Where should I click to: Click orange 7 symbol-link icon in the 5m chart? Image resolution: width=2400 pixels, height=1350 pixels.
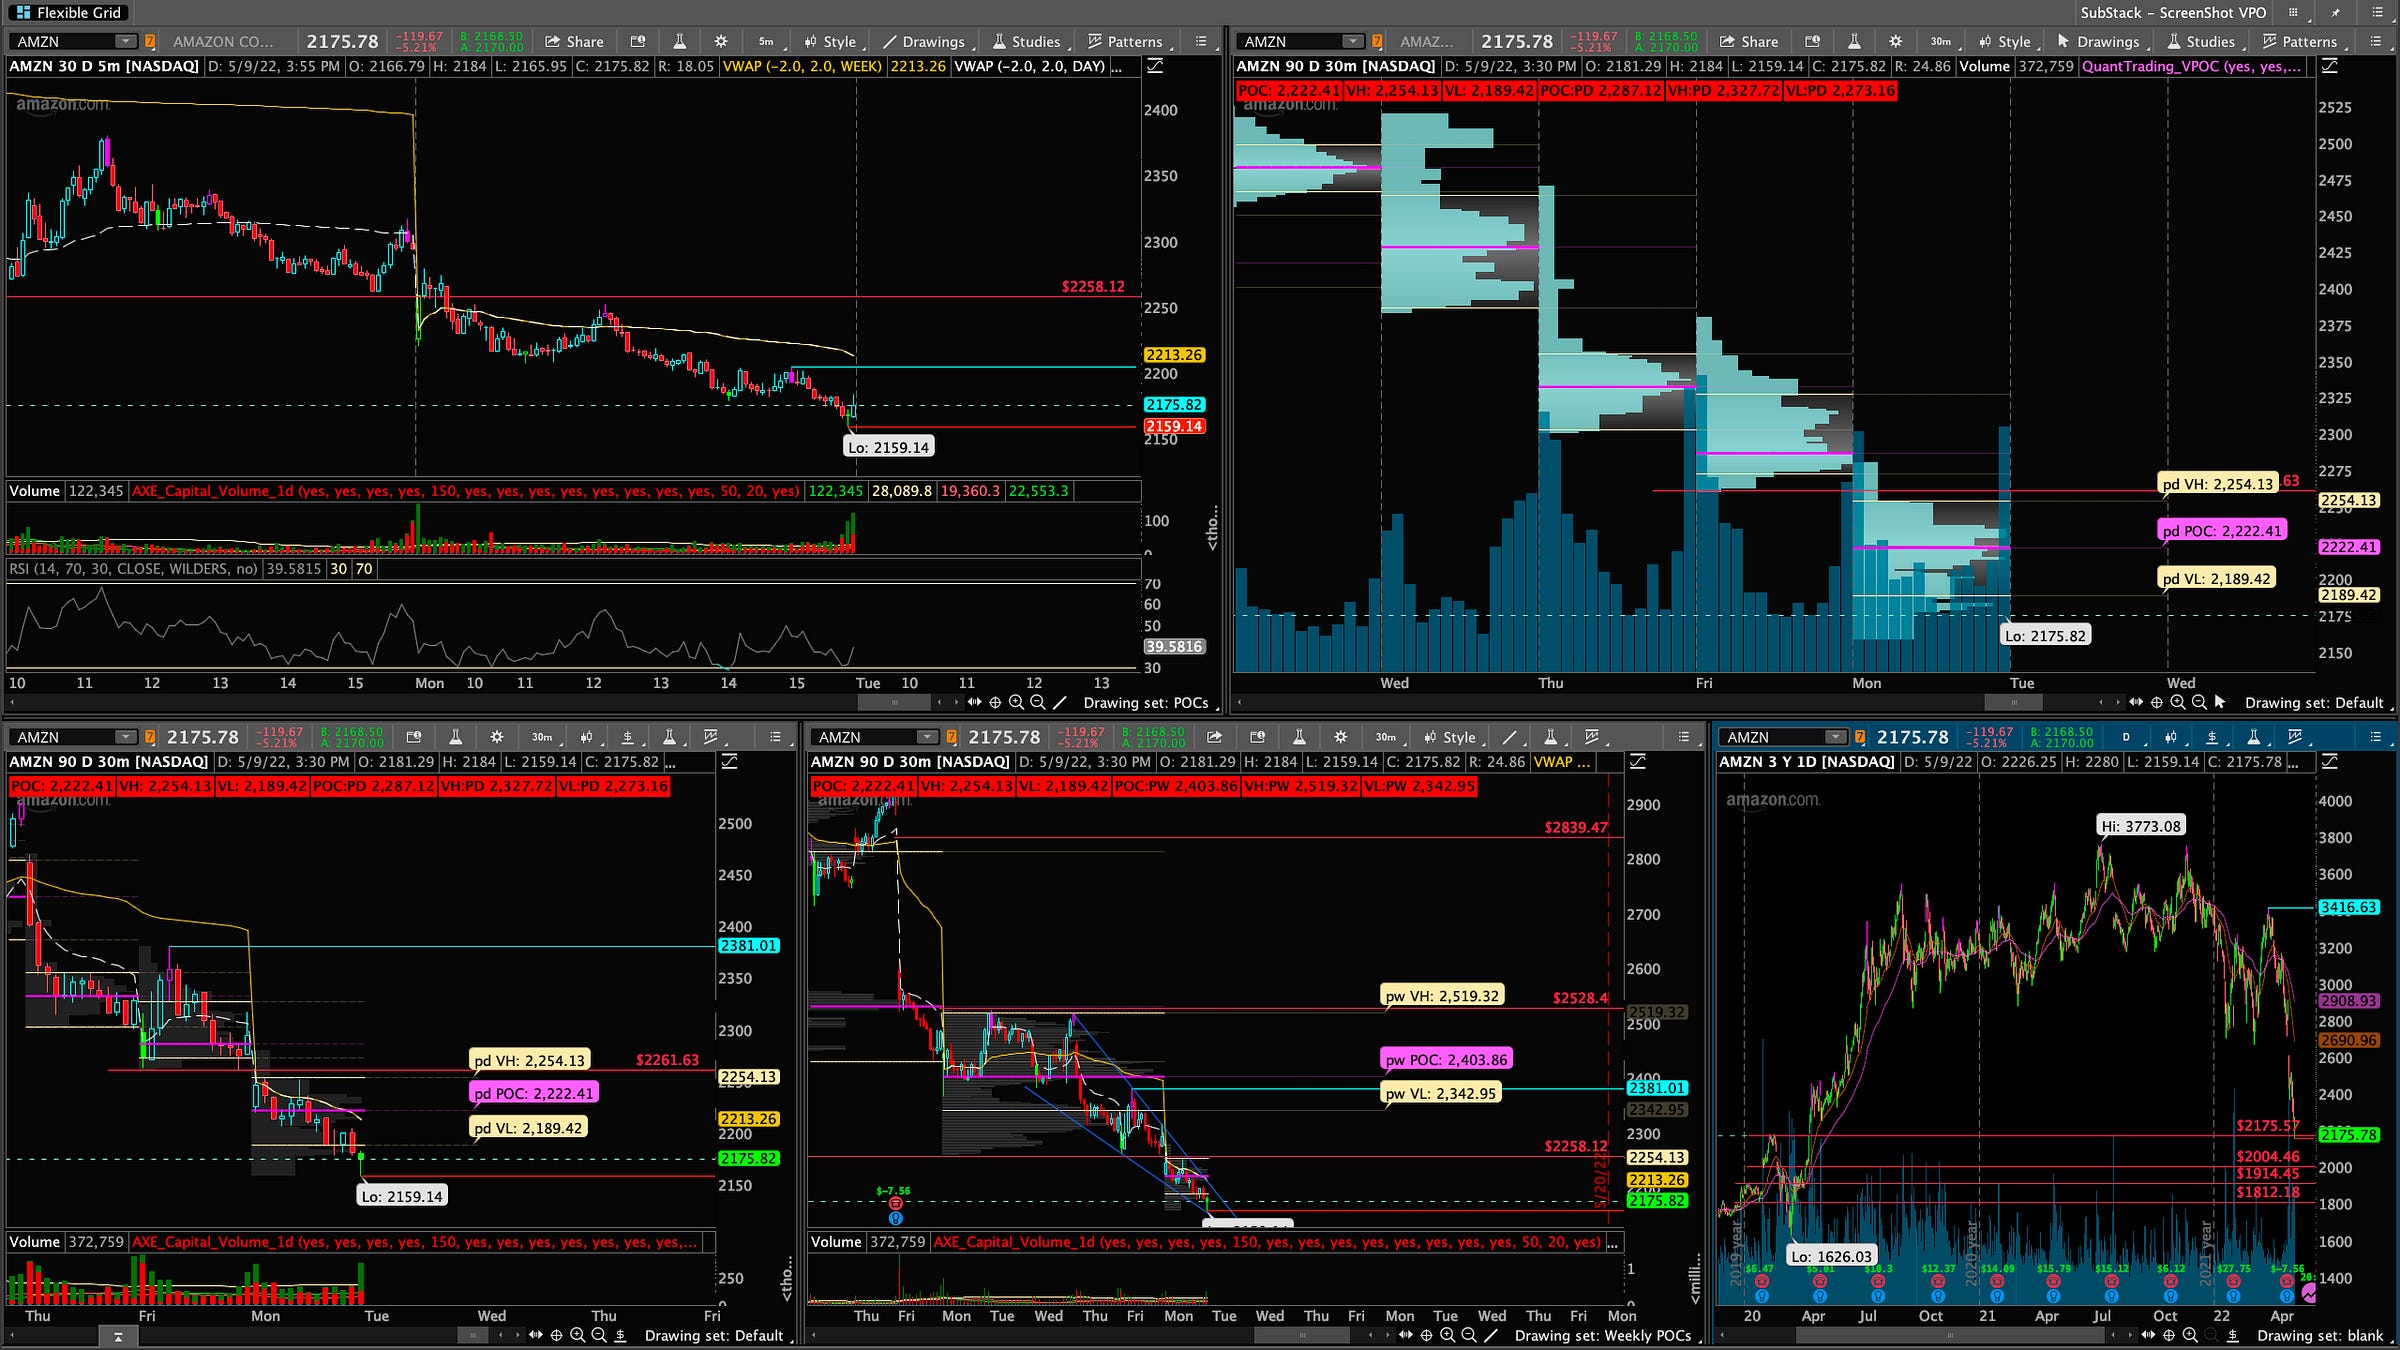(x=150, y=41)
